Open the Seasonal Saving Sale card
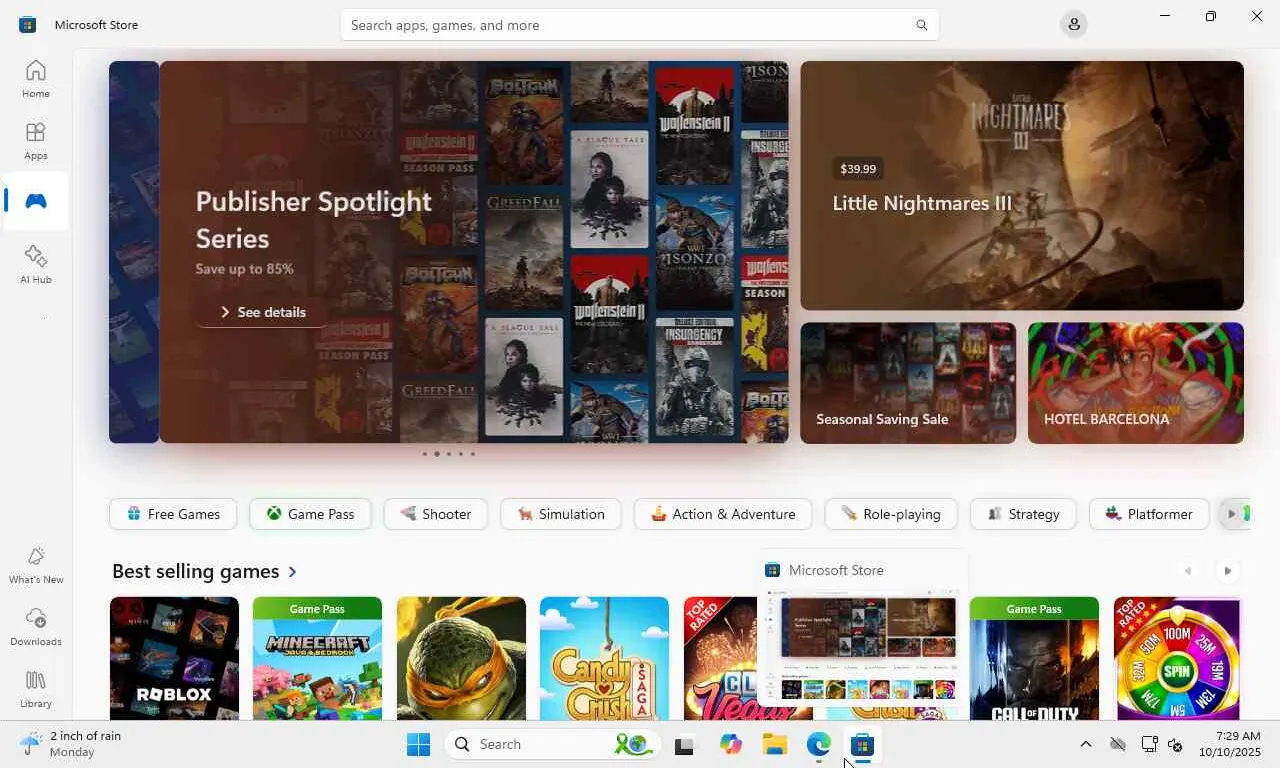Viewport: 1280px width, 768px height. coord(908,383)
